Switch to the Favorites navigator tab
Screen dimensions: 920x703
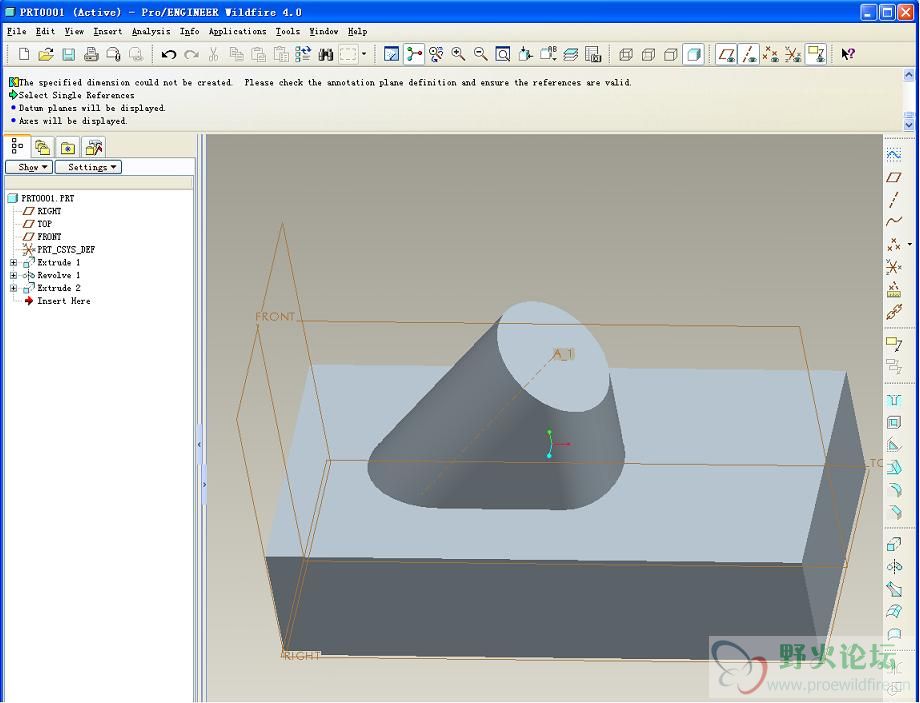[67, 148]
